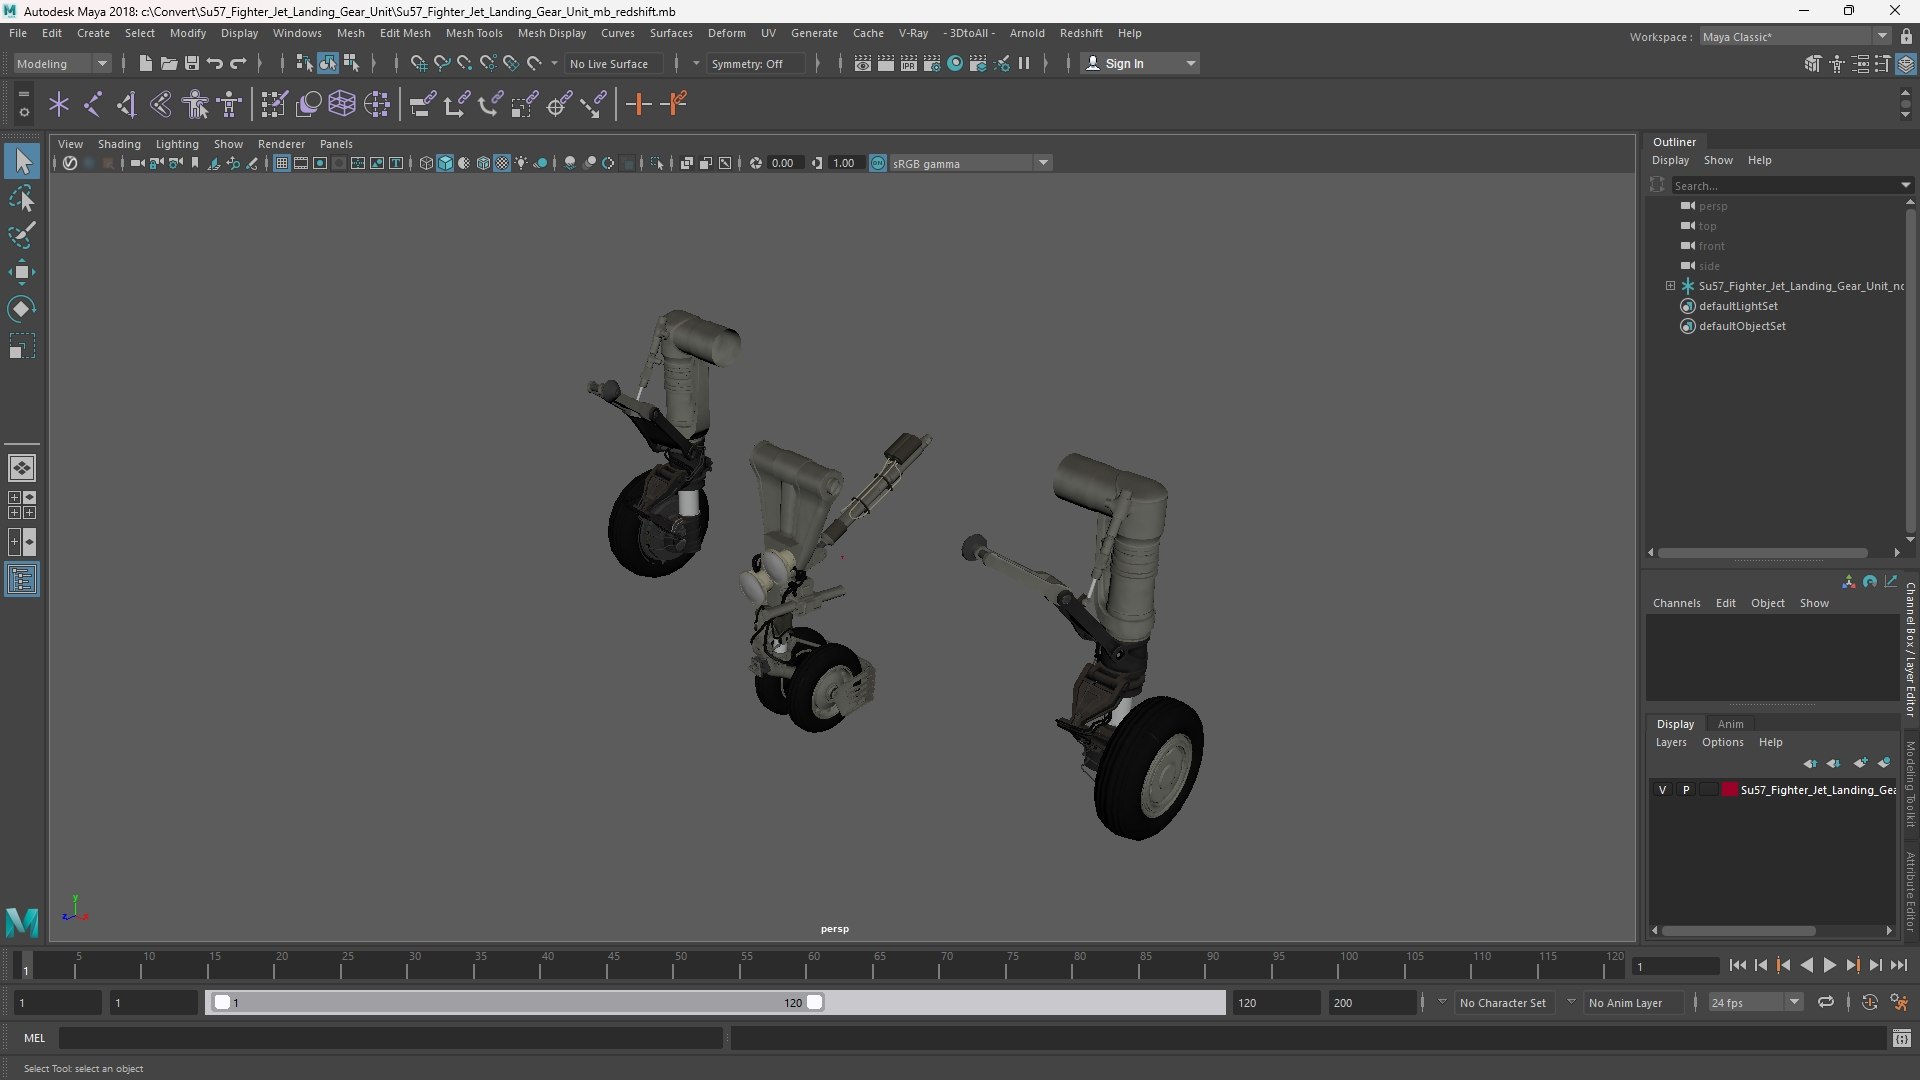
Task: Activate the Paint selection tool
Action: [x=22, y=235]
